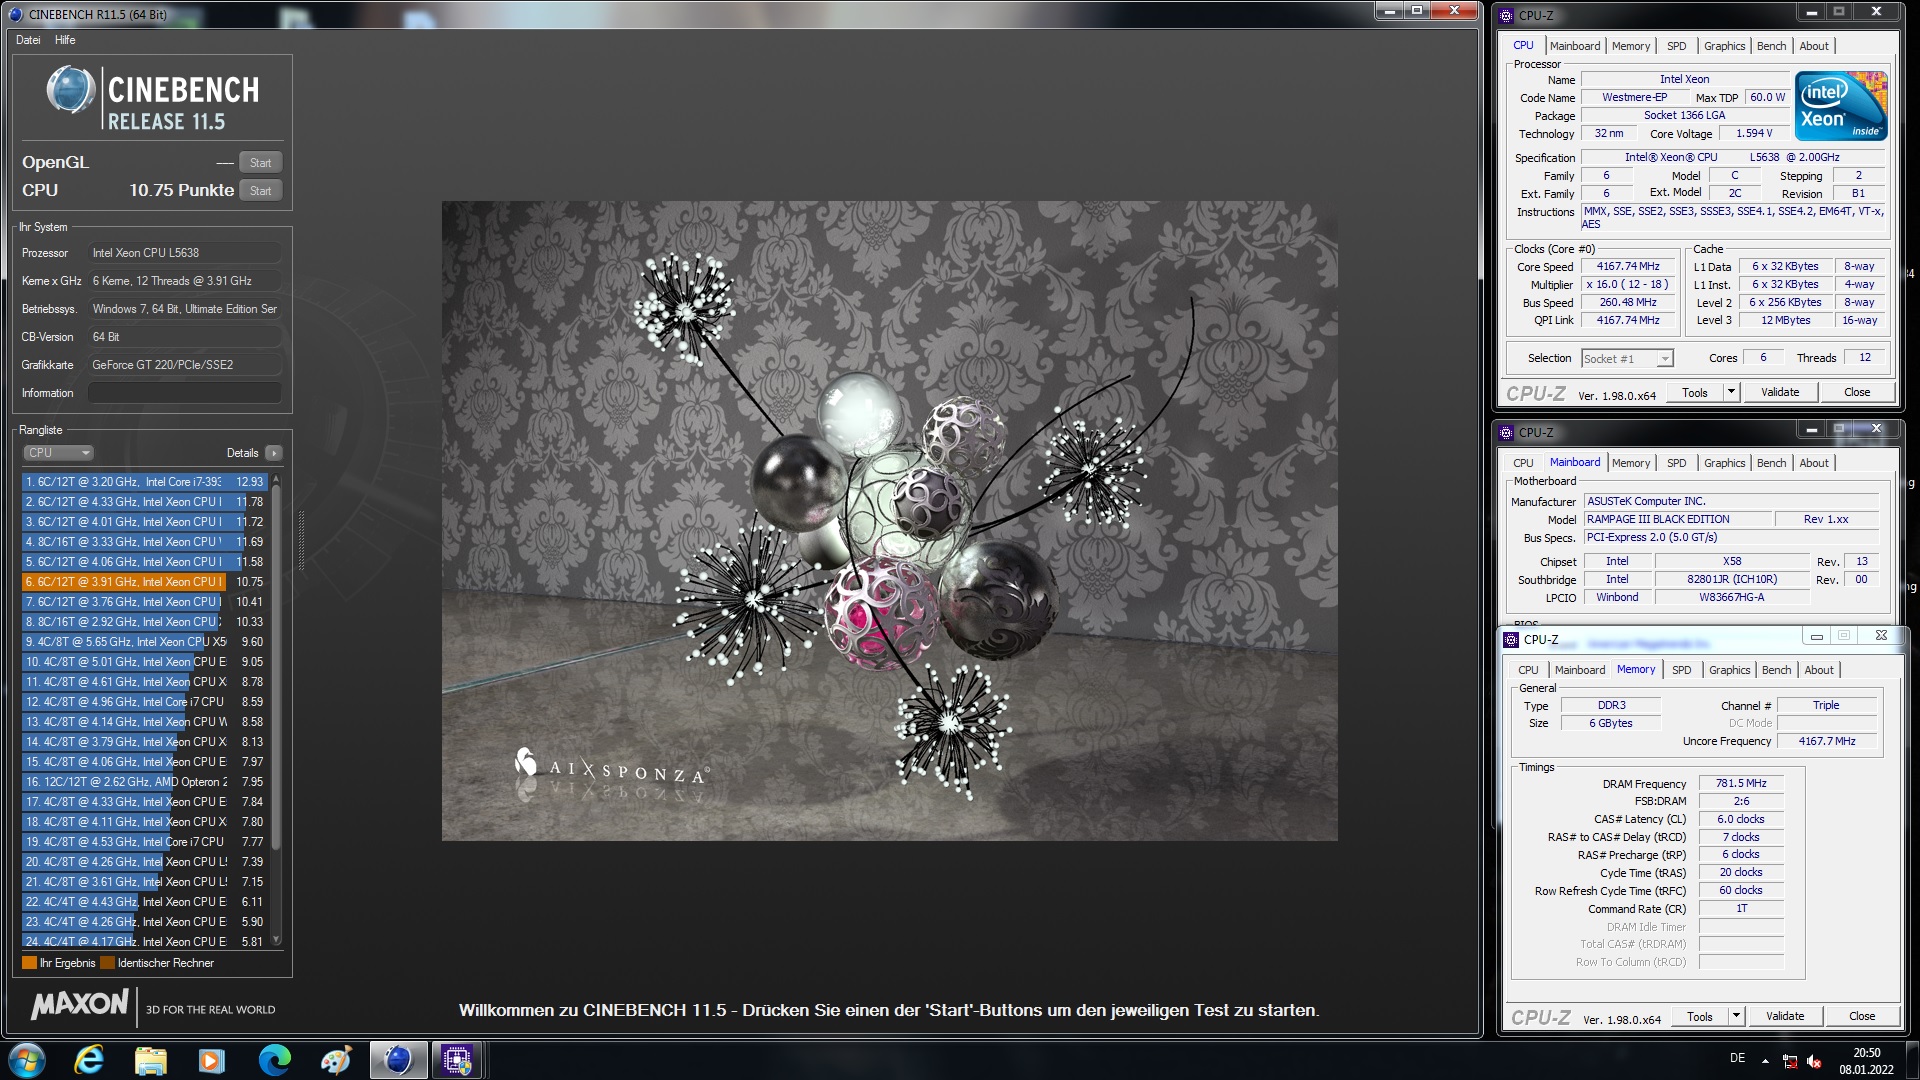Open Bench tab in the Processor CPU-Z window

tap(1771, 46)
